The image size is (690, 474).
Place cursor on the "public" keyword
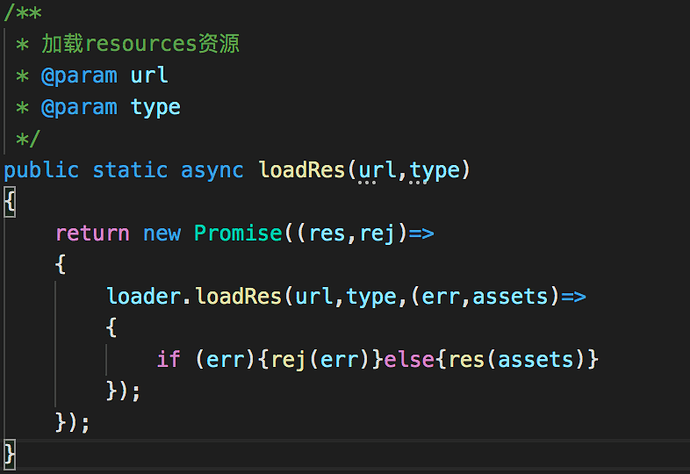coord(41,170)
